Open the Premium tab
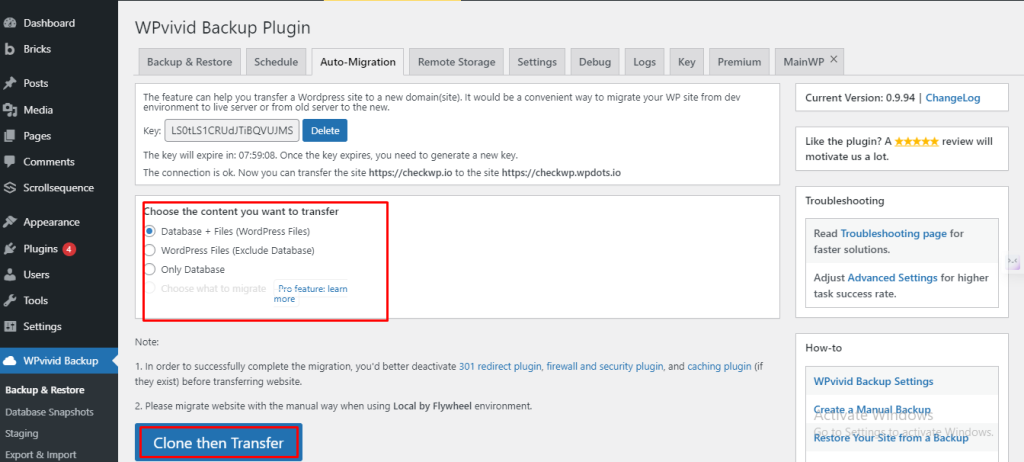The width and height of the screenshot is (1024, 462). [x=739, y=62]
